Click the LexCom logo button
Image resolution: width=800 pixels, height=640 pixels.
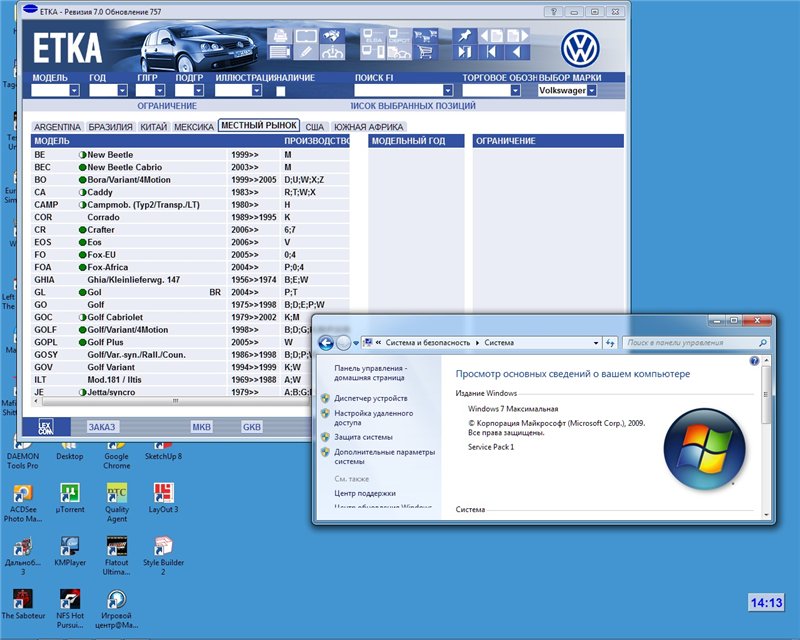46,427
